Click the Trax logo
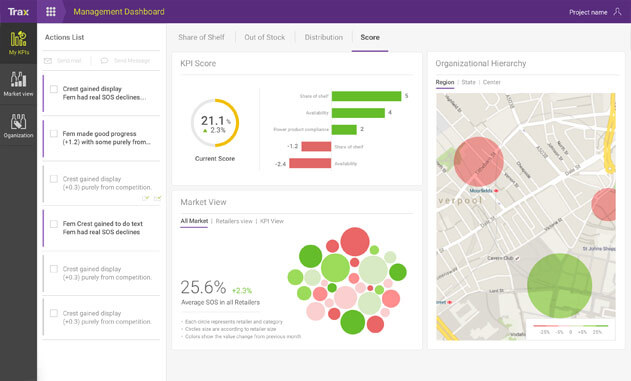 pos(19,12)
